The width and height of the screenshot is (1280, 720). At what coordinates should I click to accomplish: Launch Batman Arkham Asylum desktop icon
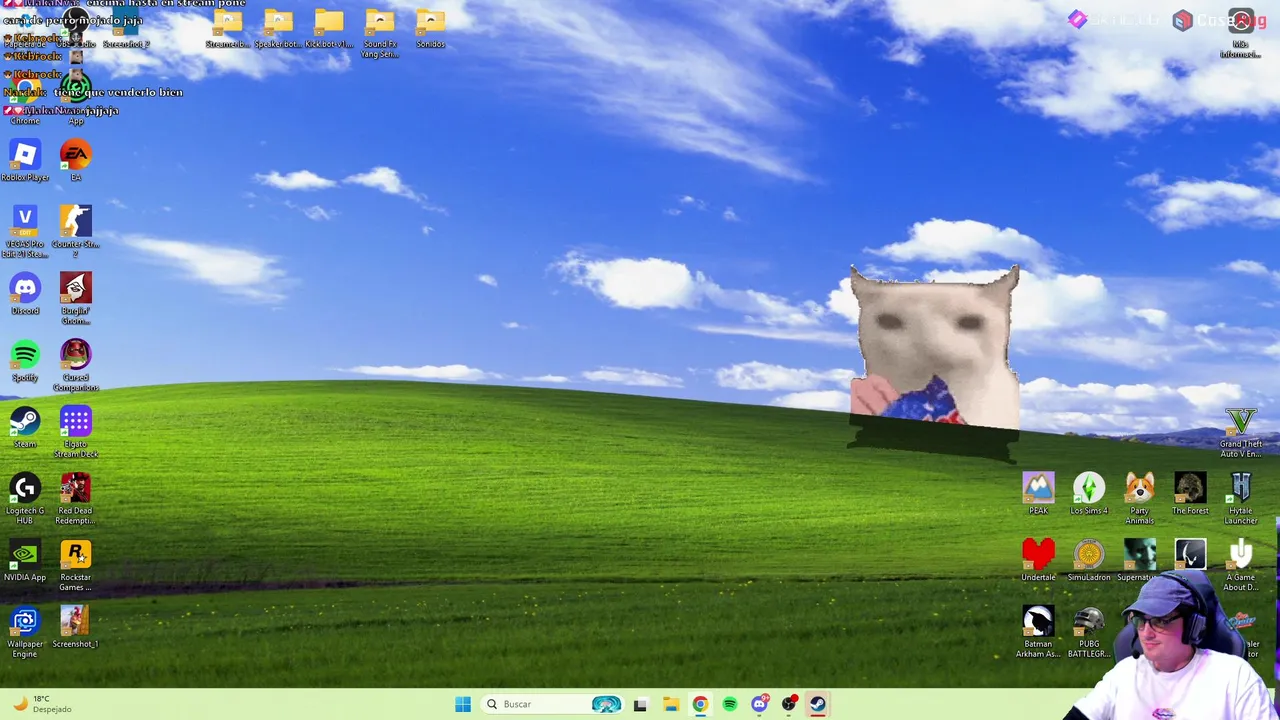(1038, 632)
